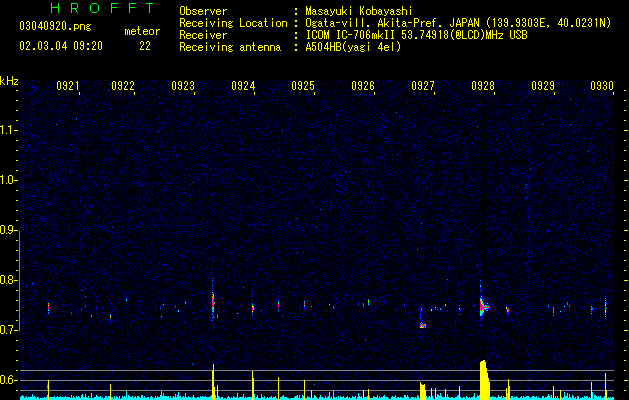Click the Receiving antenna label
Image resolution: width=629 pixels, height=400 pixels.
[230, 47]
